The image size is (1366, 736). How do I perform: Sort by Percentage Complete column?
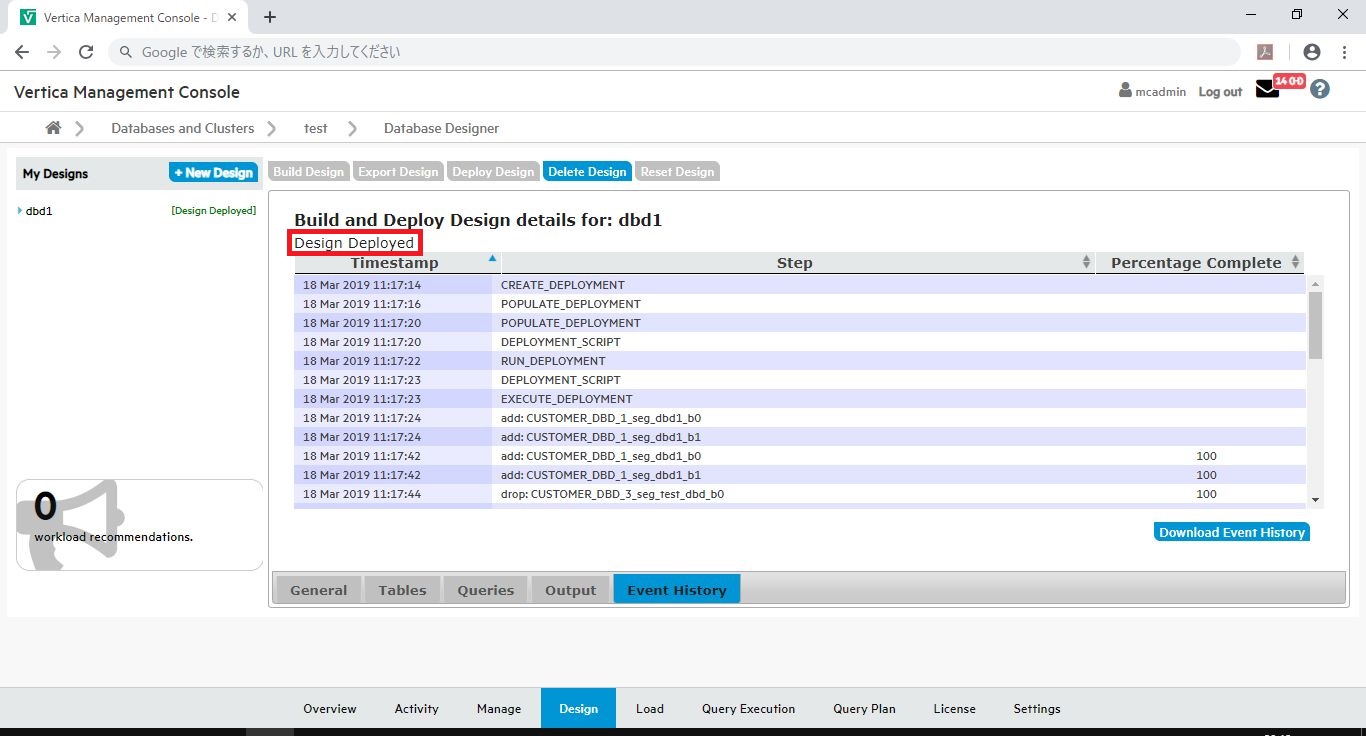pyautogui.click(x=1196, y=263)
